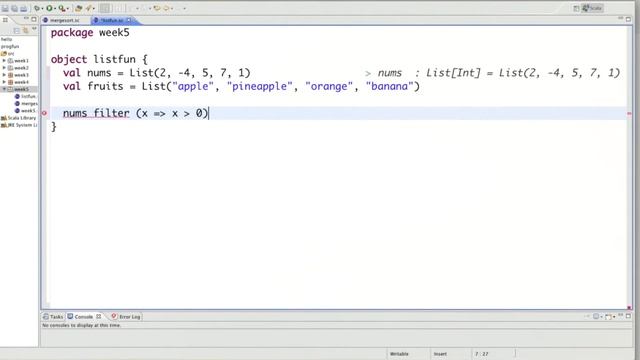Select the Scala perspective button
The height and width of the screenshot is (360, 640).
tap(592, 8)
